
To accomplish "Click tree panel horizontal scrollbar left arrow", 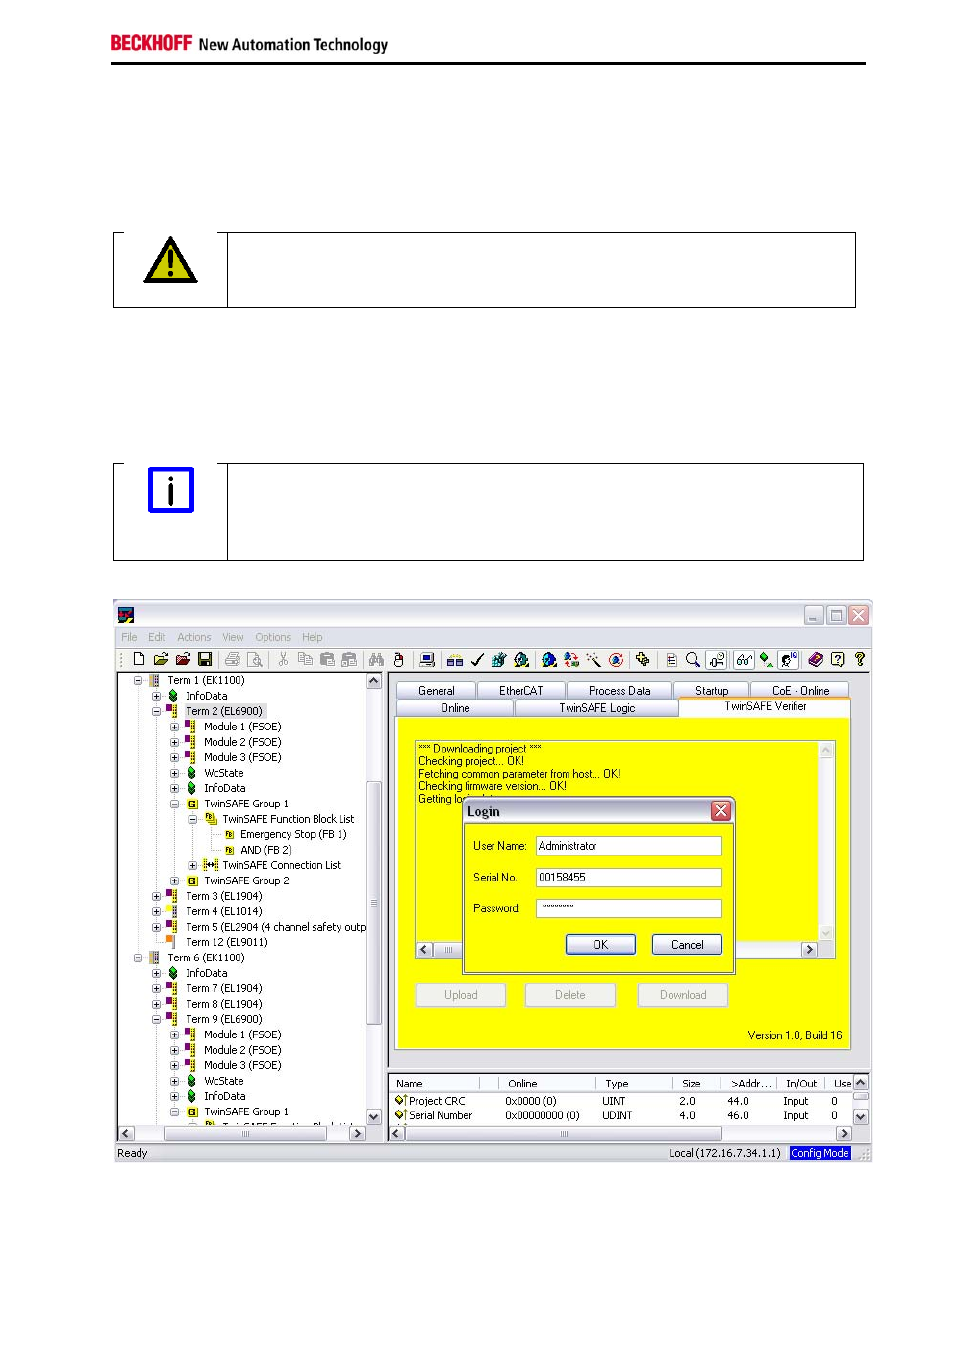I will [126, 1133].
